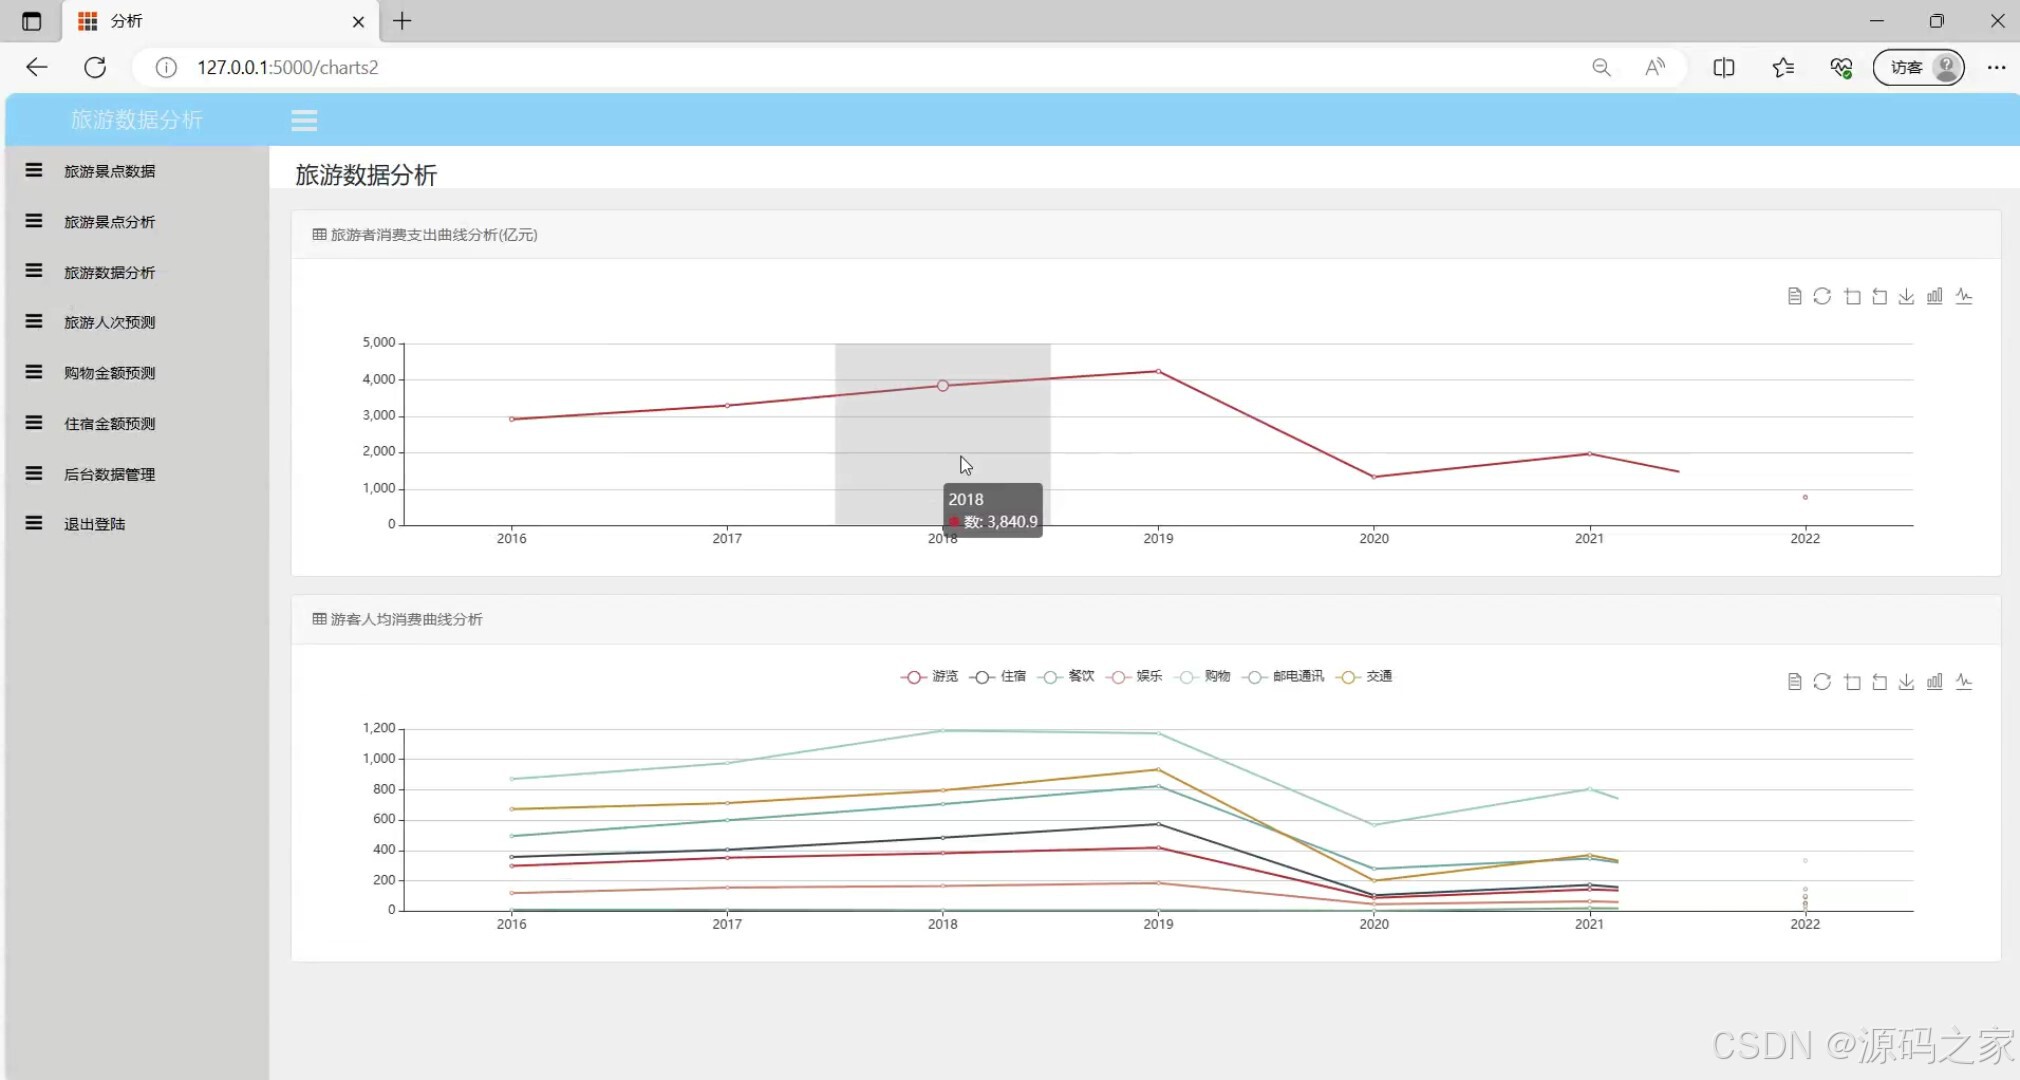Image resolution: width=2020 pixels, height=1080 pixels.
Task: Select the 购物金额预测 menu item
Action: 109,373
